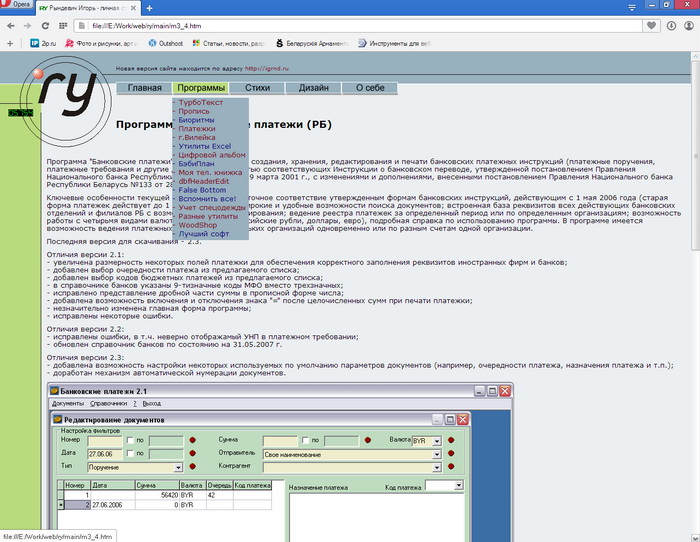The height and width of the screenshot is (542, 700).
Task: Open the tab menu icon in title bar
Action: 632,8
